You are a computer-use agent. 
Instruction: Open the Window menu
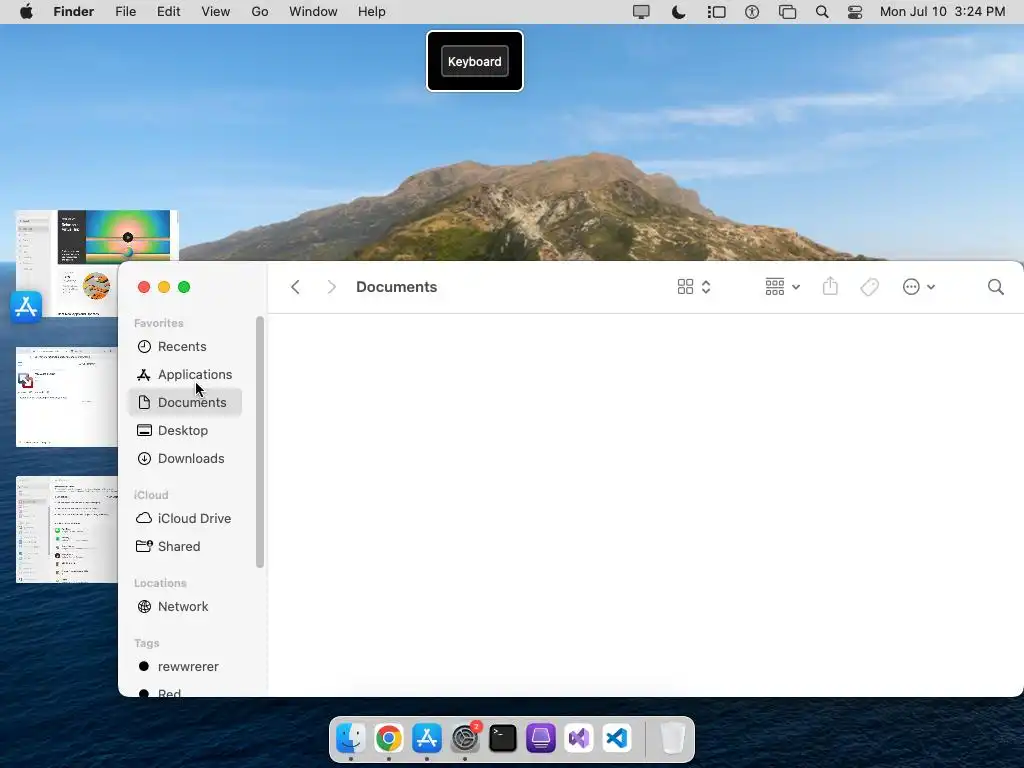tap(313, 12)
